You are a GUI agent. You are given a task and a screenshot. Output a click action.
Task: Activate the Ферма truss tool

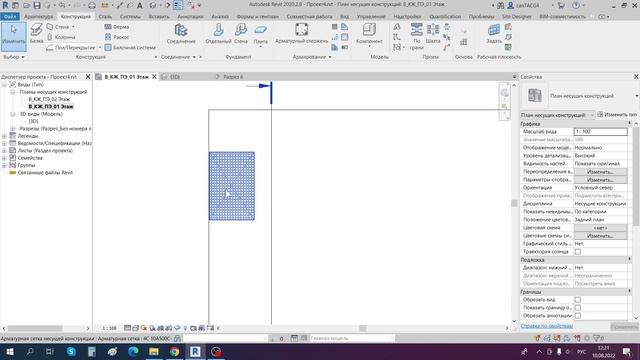coord(117,27)
